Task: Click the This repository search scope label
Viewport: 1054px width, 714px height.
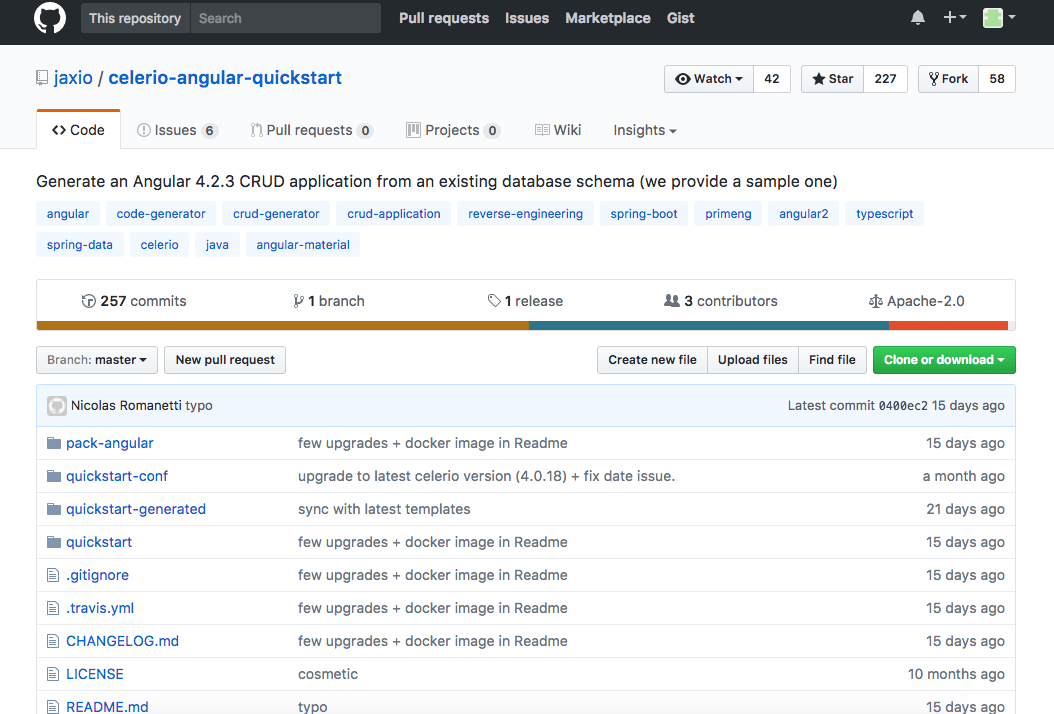Action: point(135,18)
